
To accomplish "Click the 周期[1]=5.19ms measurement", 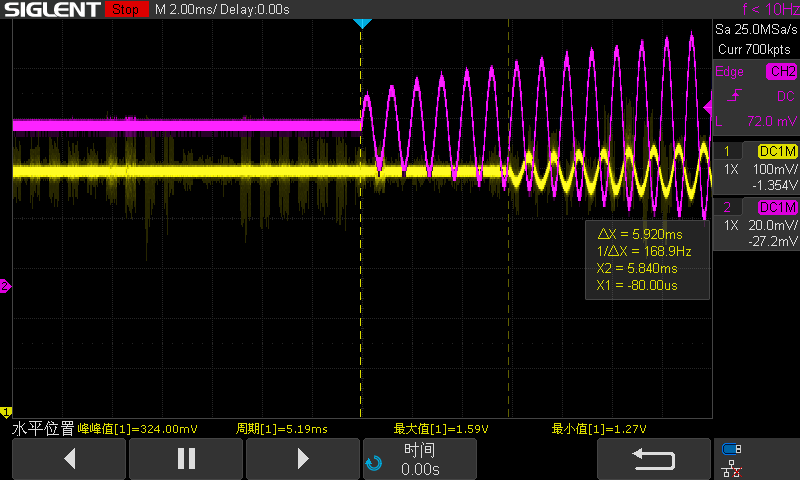I will tap(282, 429).
